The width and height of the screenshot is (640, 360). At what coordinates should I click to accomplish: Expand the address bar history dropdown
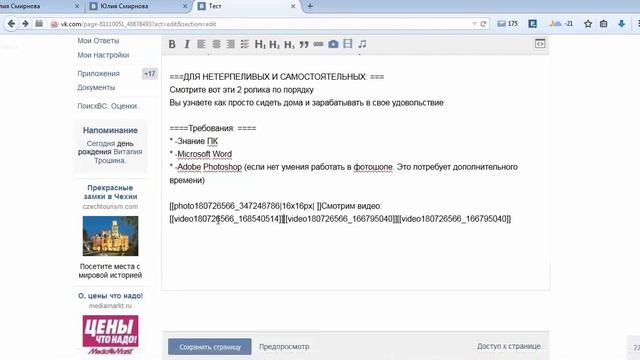474,24
